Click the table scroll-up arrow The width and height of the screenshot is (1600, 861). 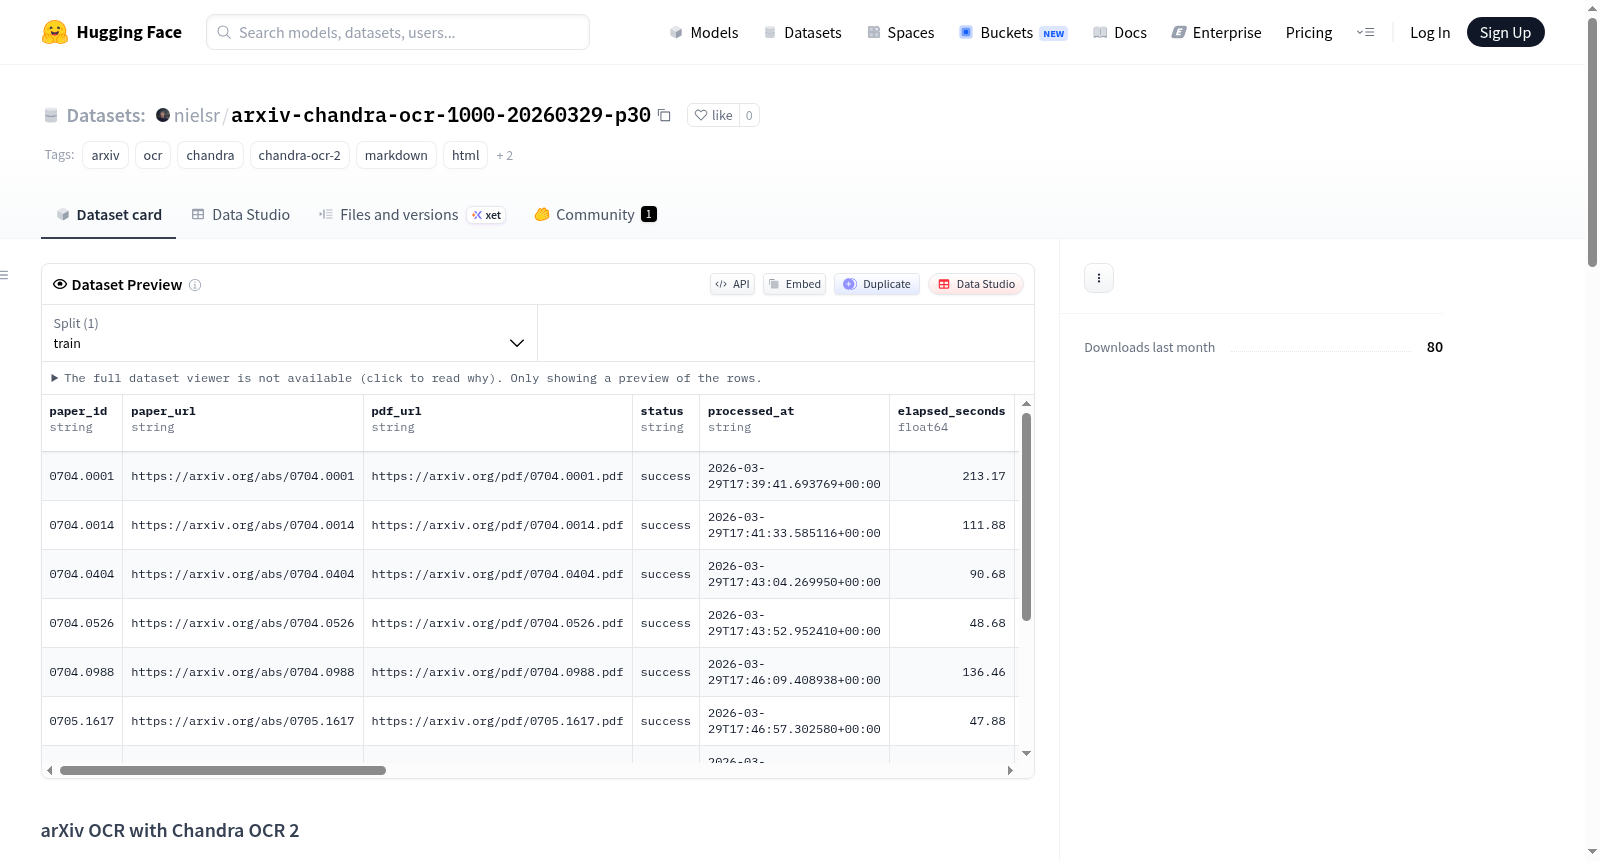(x=1026, y=404)
